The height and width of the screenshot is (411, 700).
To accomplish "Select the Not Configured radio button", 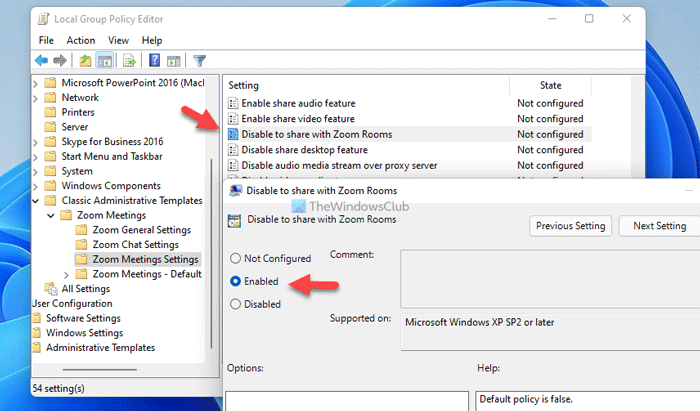I will pos(236,259).
